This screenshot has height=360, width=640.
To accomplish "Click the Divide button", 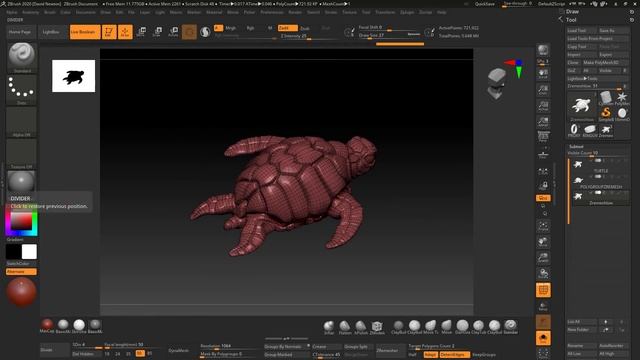I will coord(55,350).
